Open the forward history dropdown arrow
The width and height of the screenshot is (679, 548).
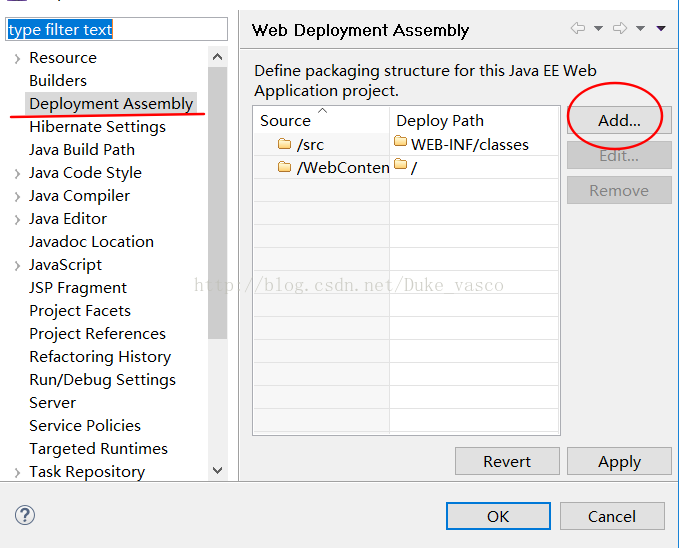[640, 29]
